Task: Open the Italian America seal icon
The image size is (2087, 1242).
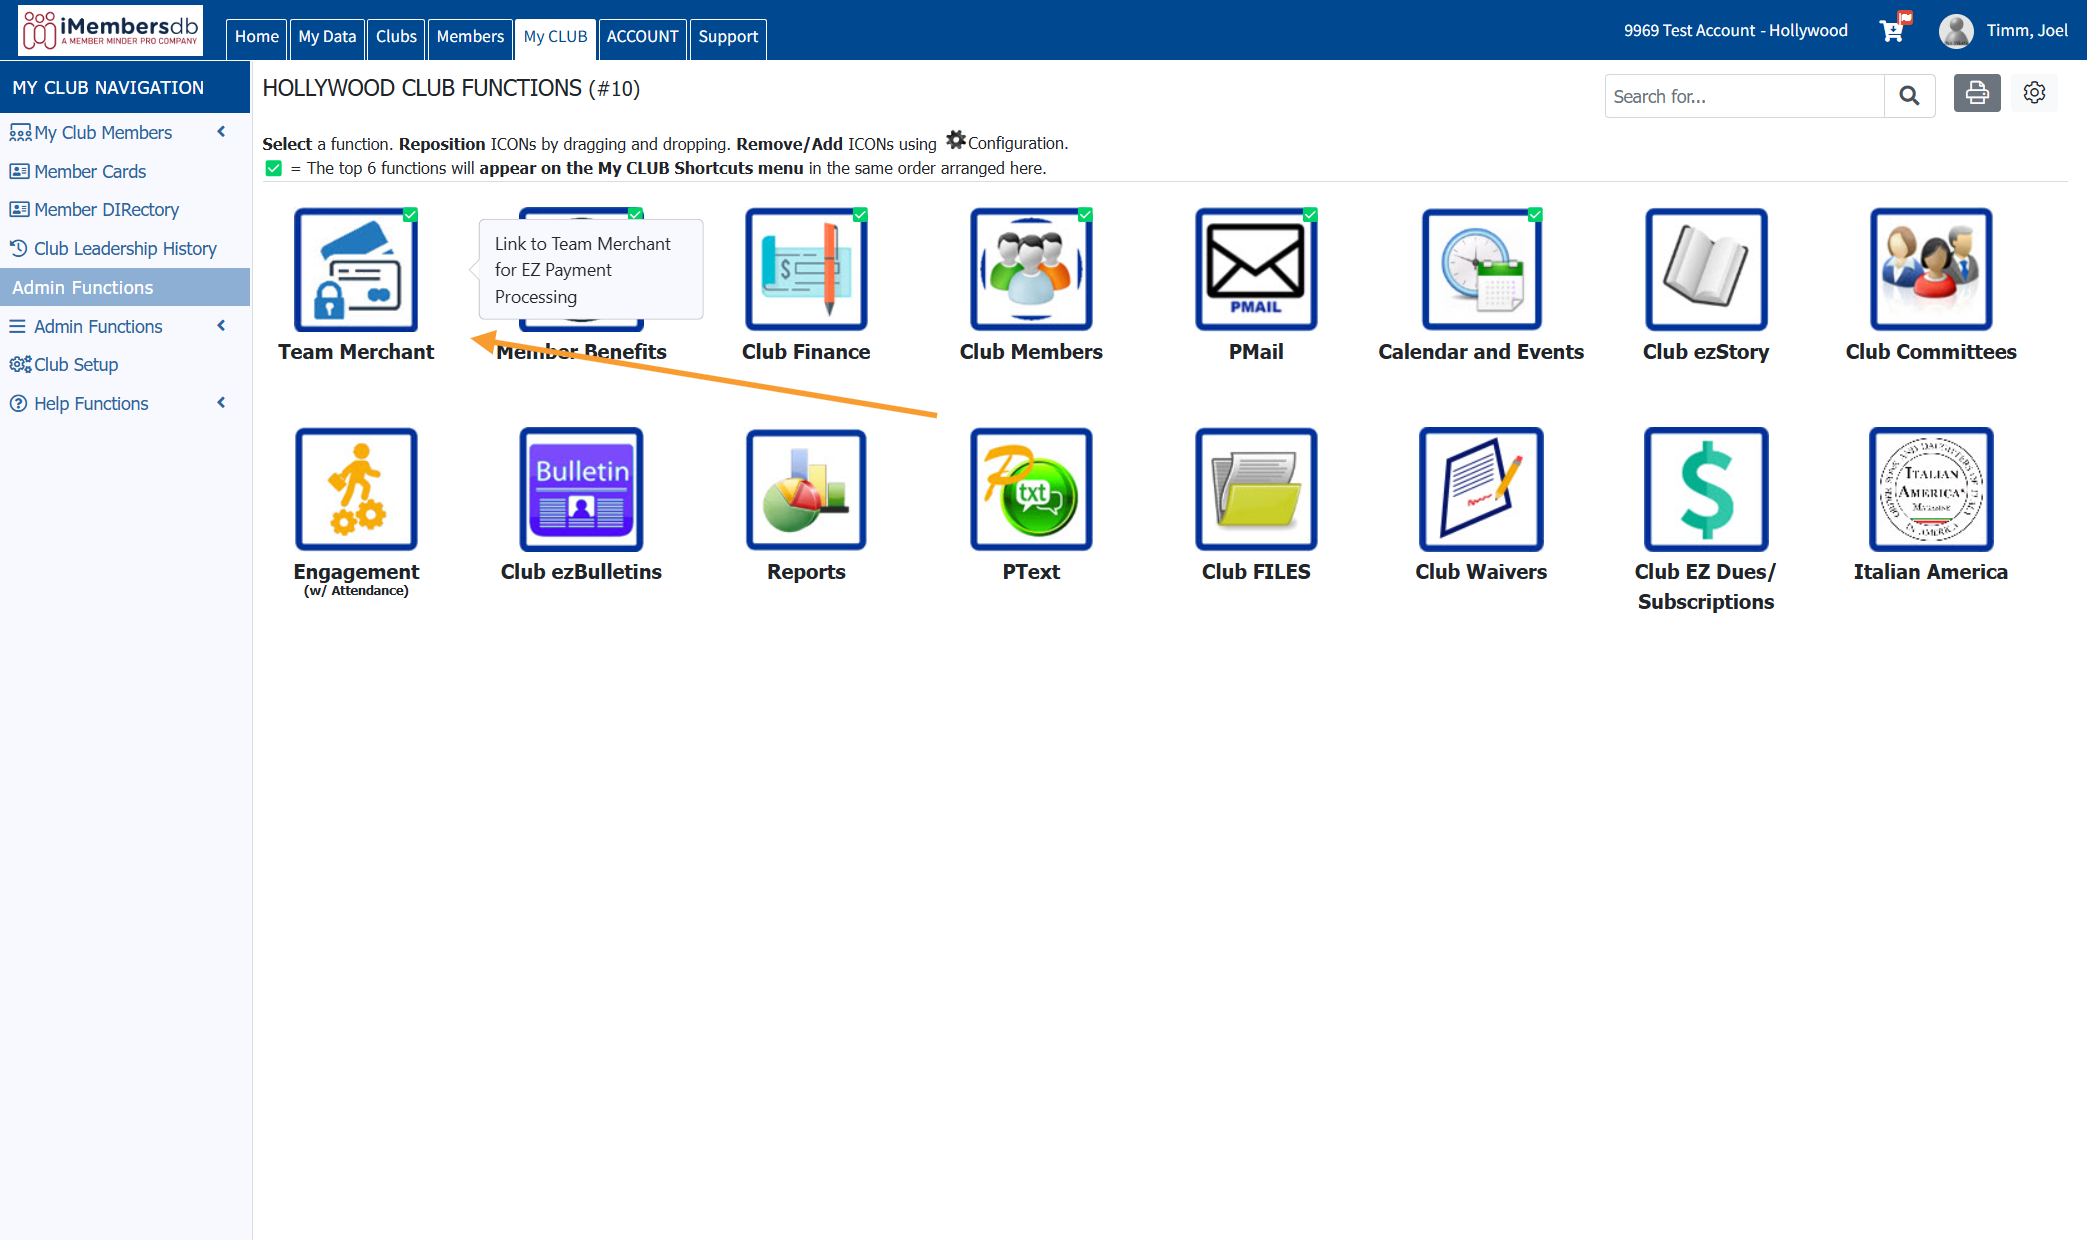Action: (x=1931, y=490)
